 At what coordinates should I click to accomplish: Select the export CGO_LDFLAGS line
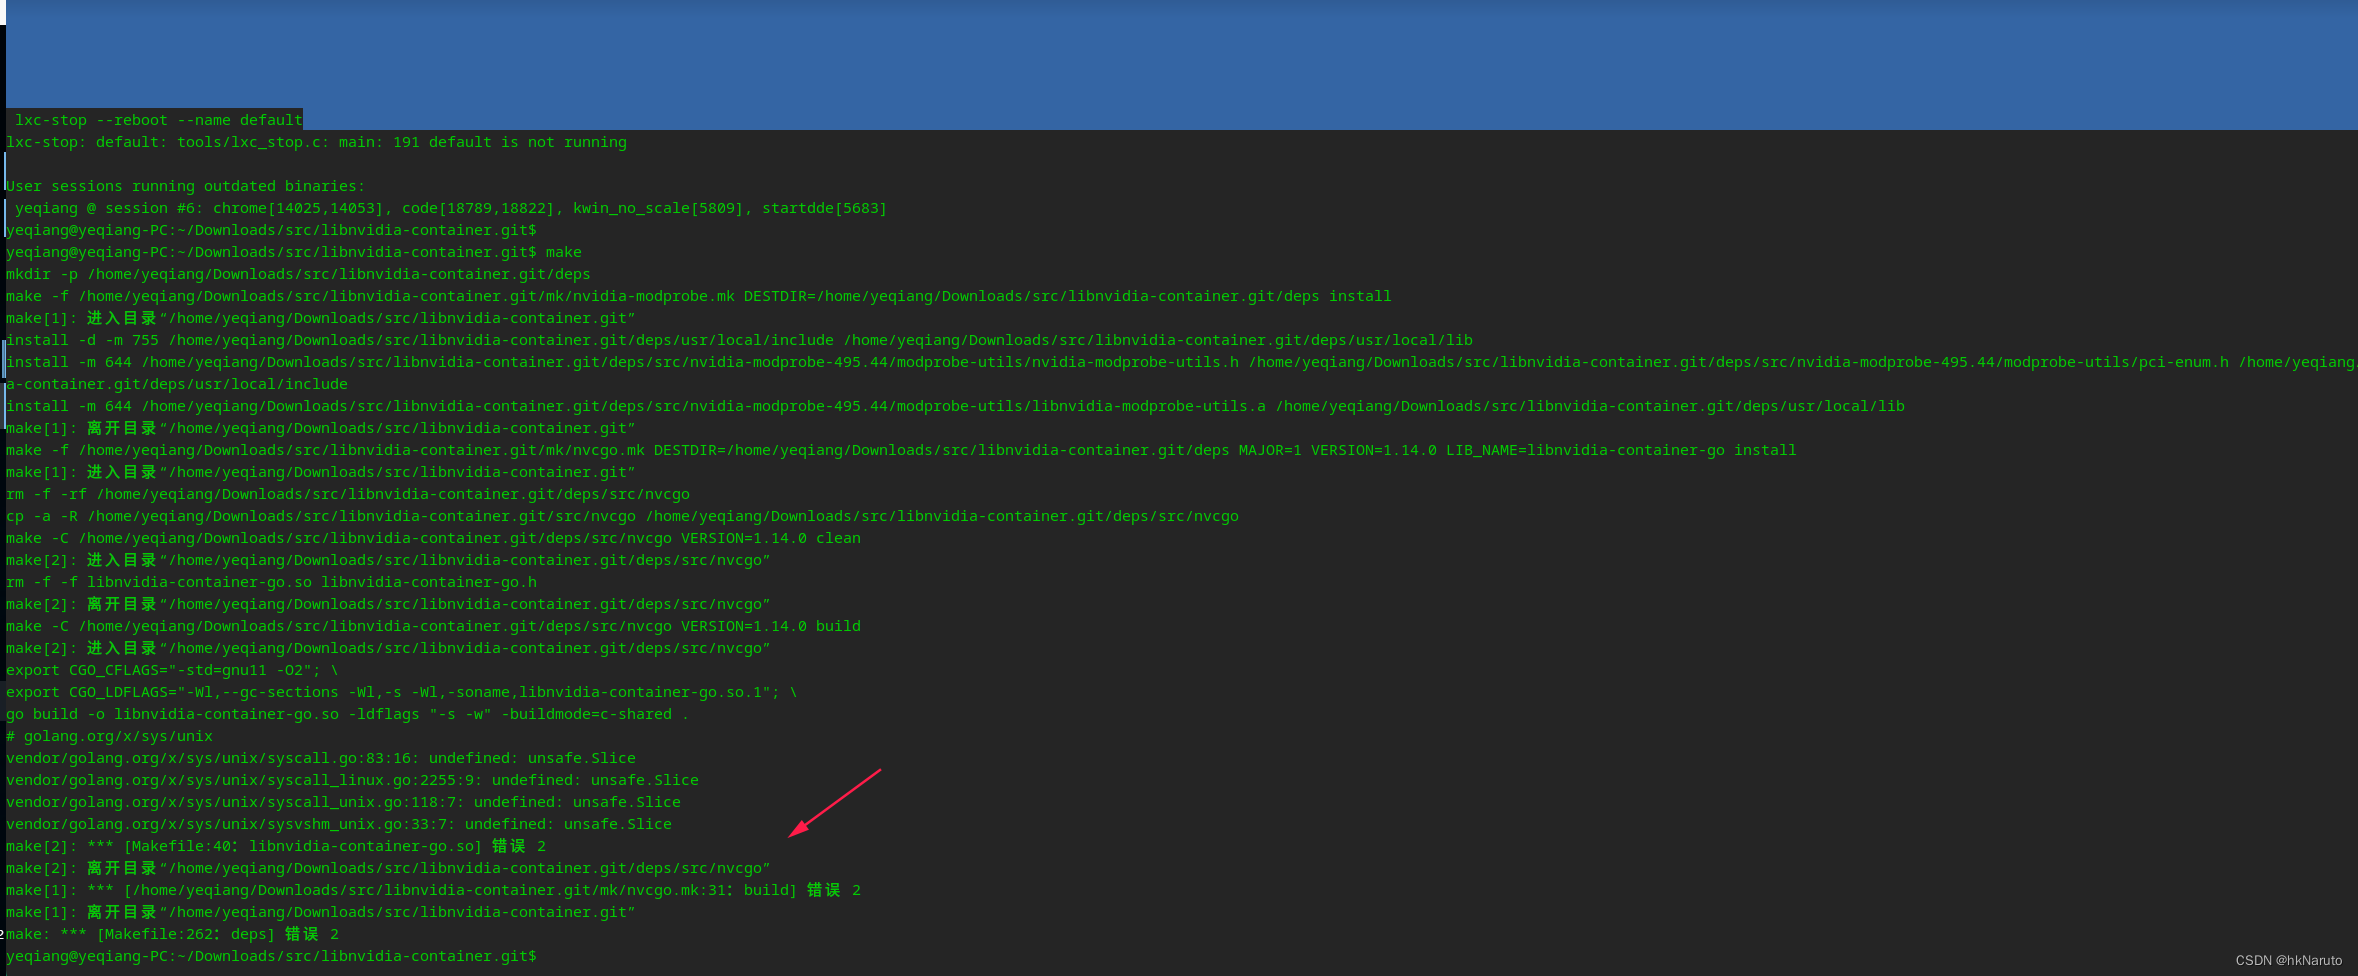[x=400, y=691]
